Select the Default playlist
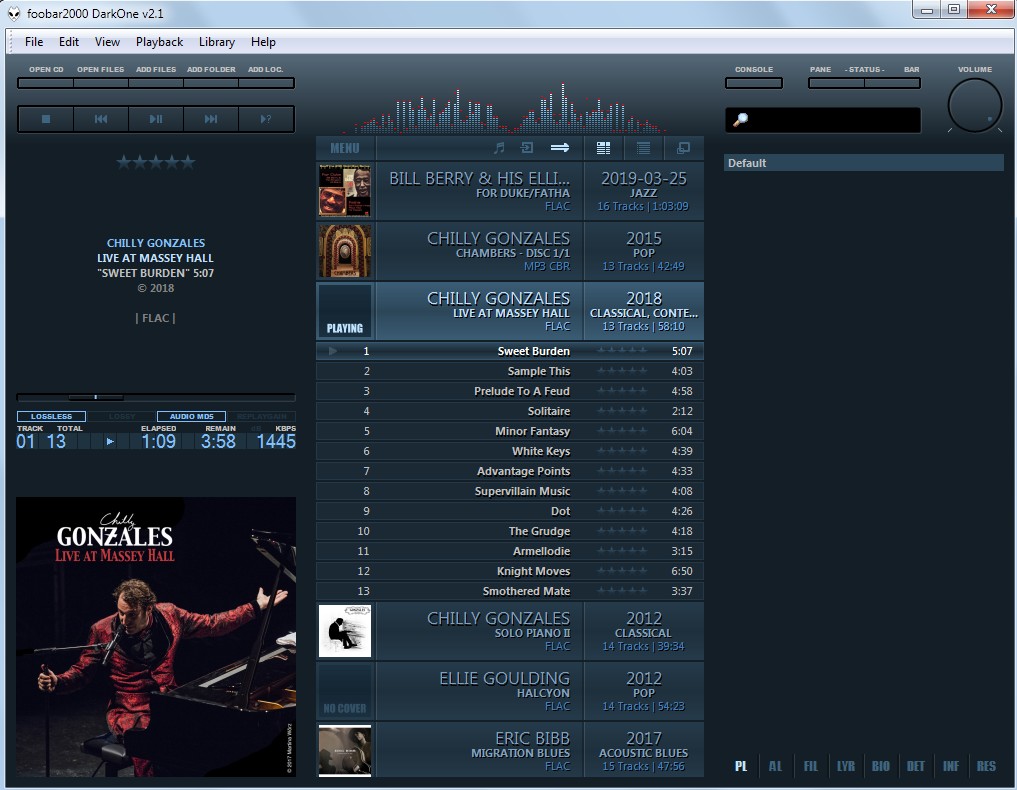Screen dimensions: 1017x790 coord(863,163)
